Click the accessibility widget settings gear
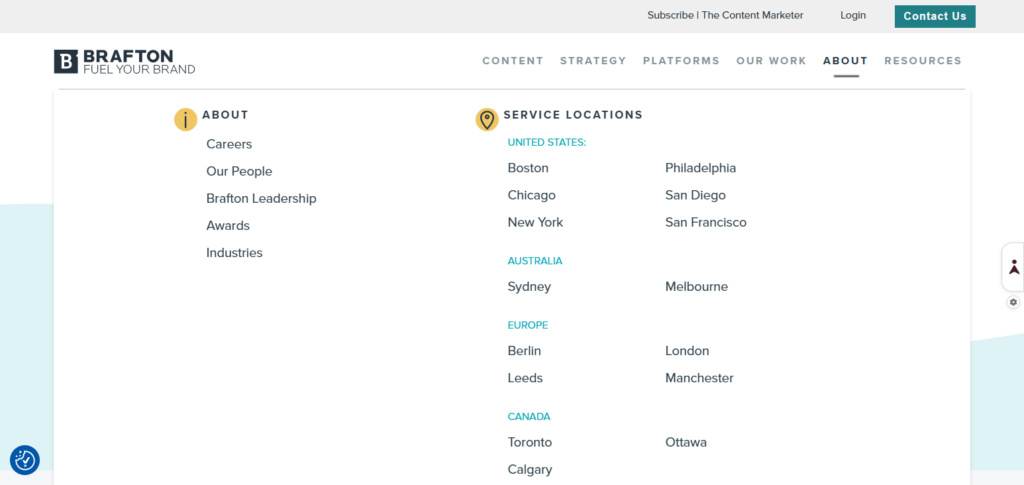 click(x=1014, y=302)
